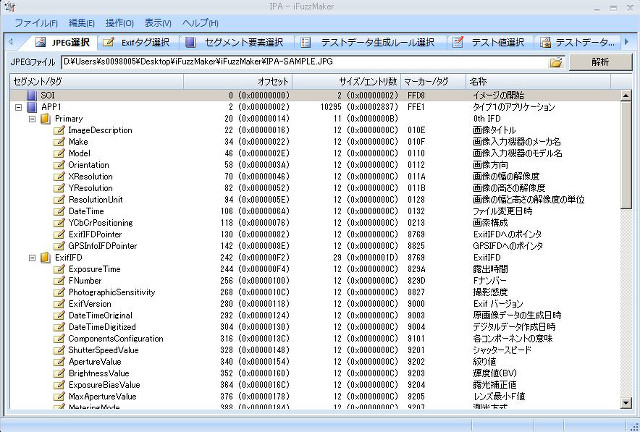
Task: Collapse the Primary IFD node
Action: coord(32,119)
